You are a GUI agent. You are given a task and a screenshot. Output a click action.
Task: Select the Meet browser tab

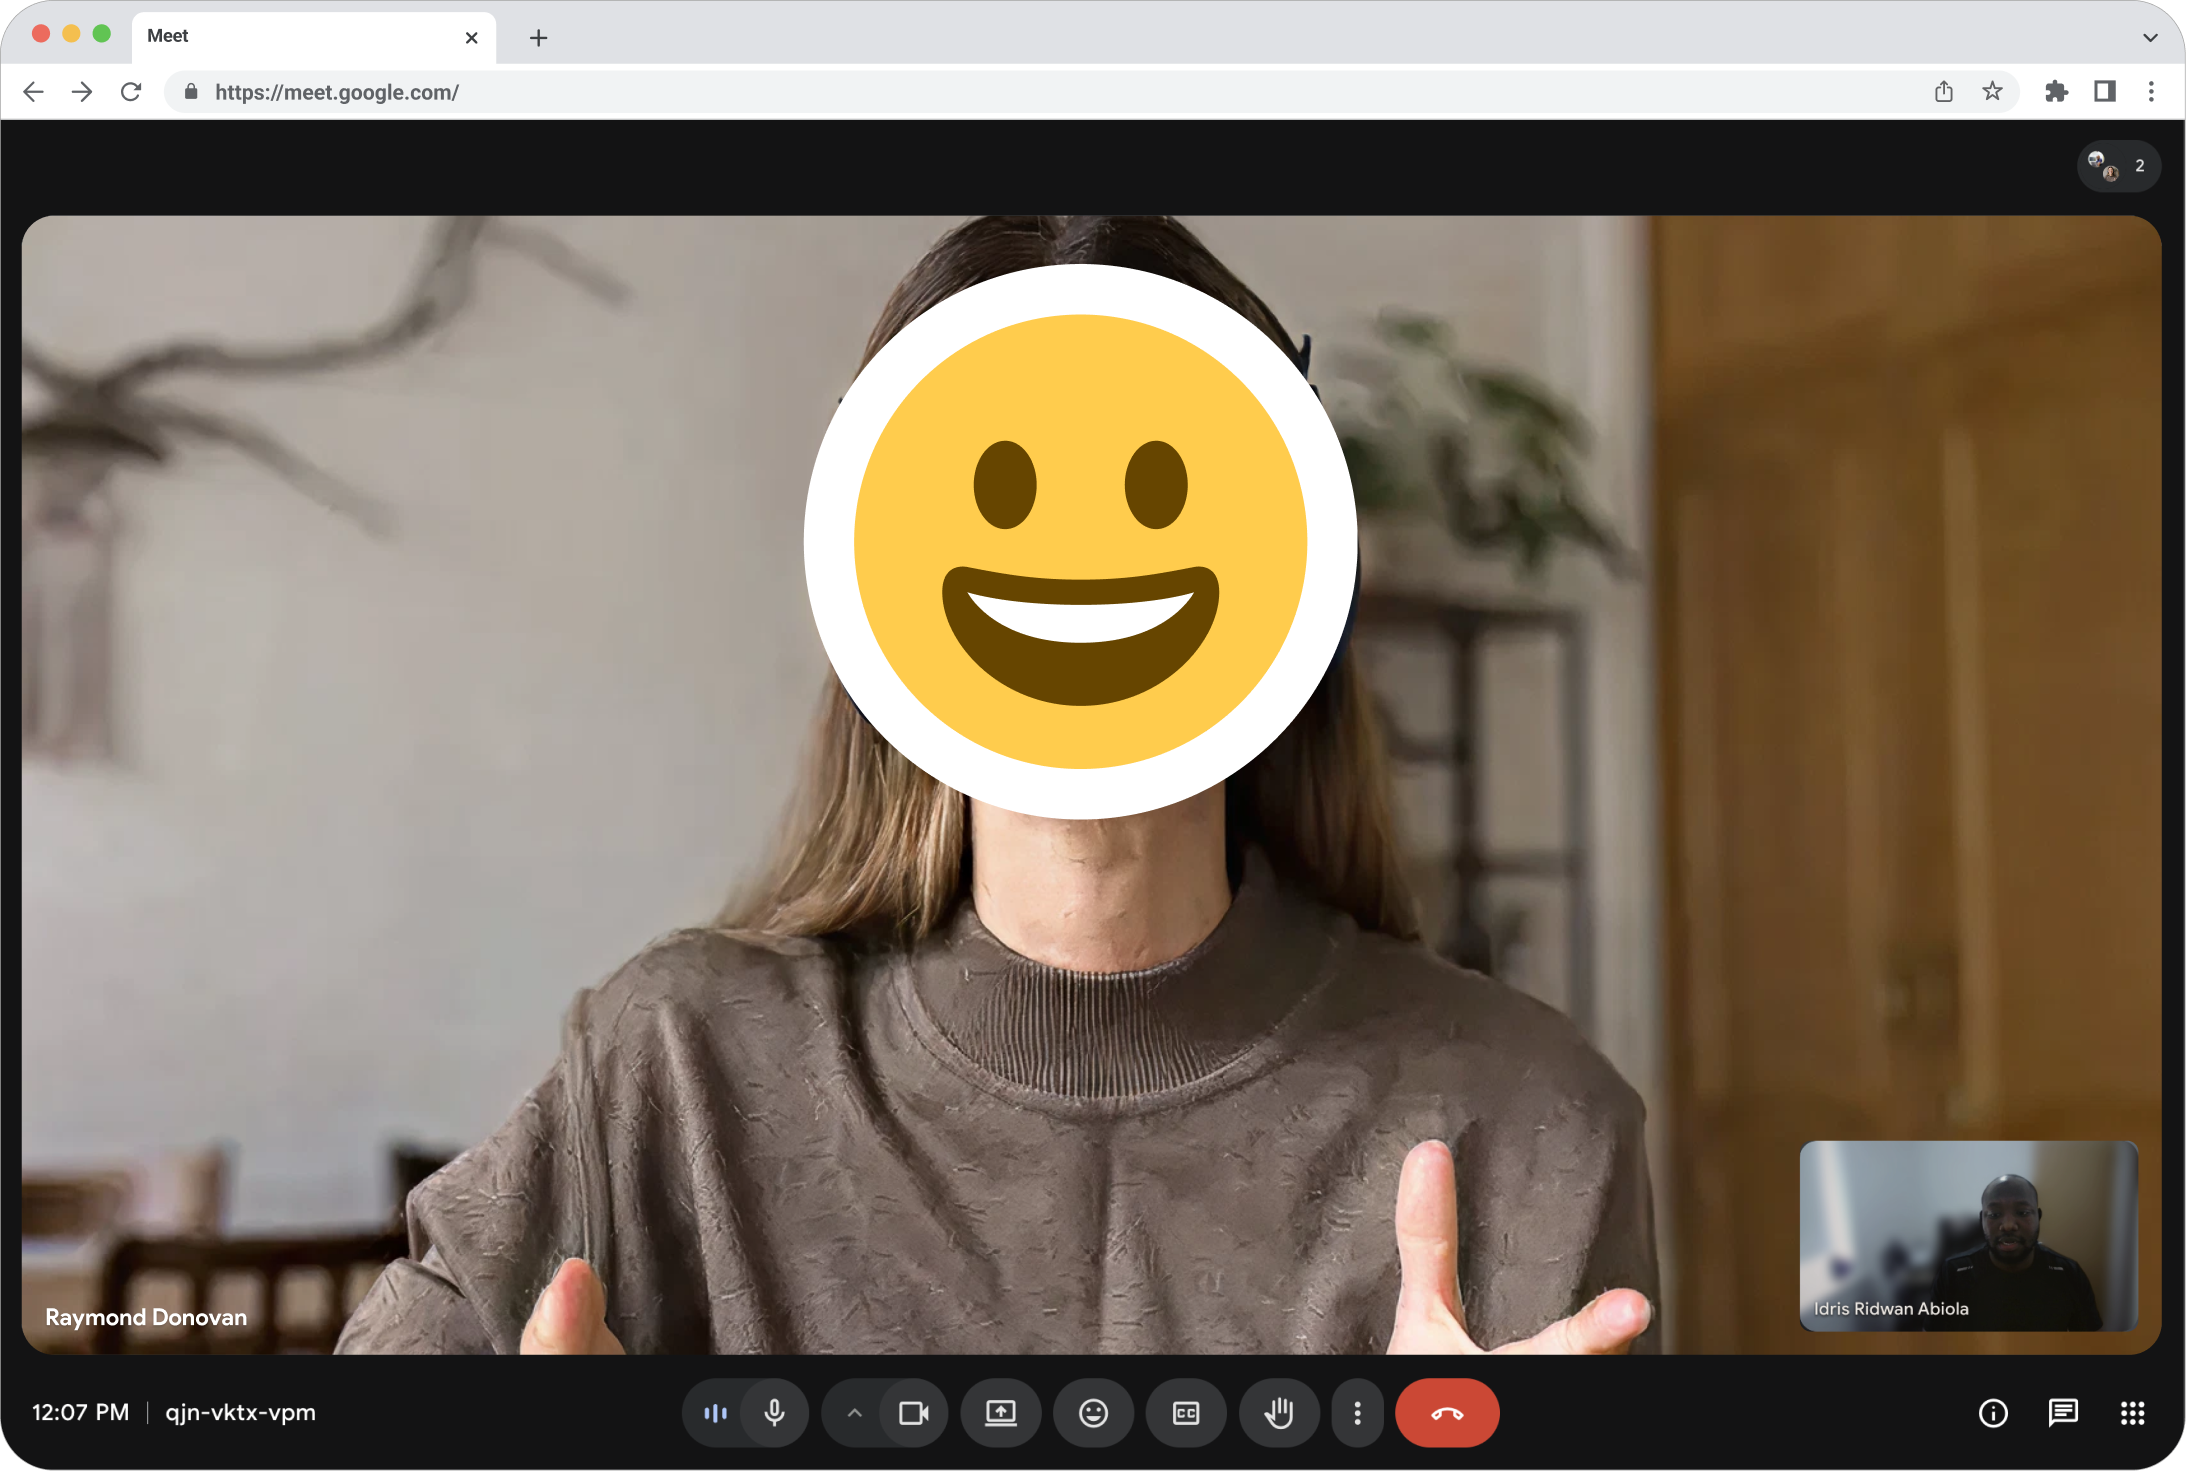point(313,37)
